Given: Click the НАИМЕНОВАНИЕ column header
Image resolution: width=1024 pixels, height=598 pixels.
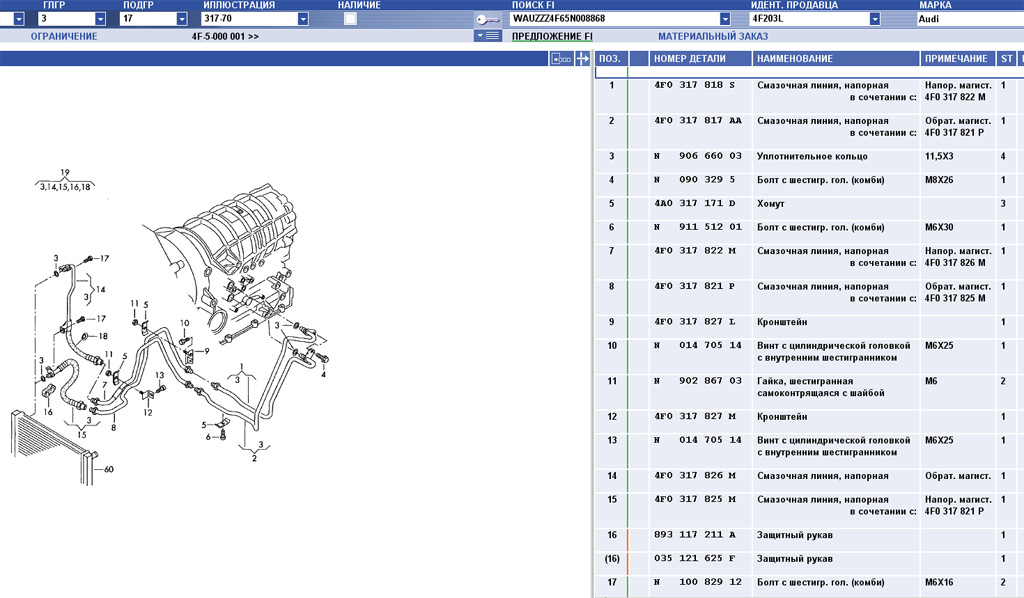Looking at the screenshot, I should (836, 59).
